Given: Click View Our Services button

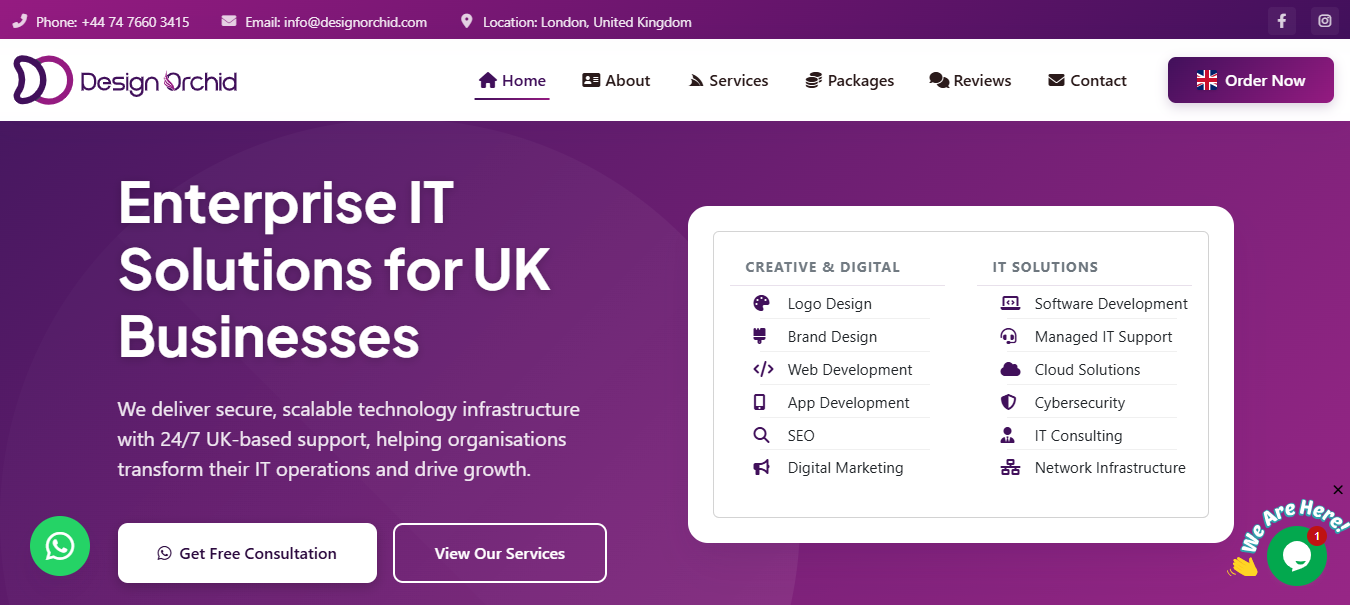Looking at the screenshot, I should [500, 553].
